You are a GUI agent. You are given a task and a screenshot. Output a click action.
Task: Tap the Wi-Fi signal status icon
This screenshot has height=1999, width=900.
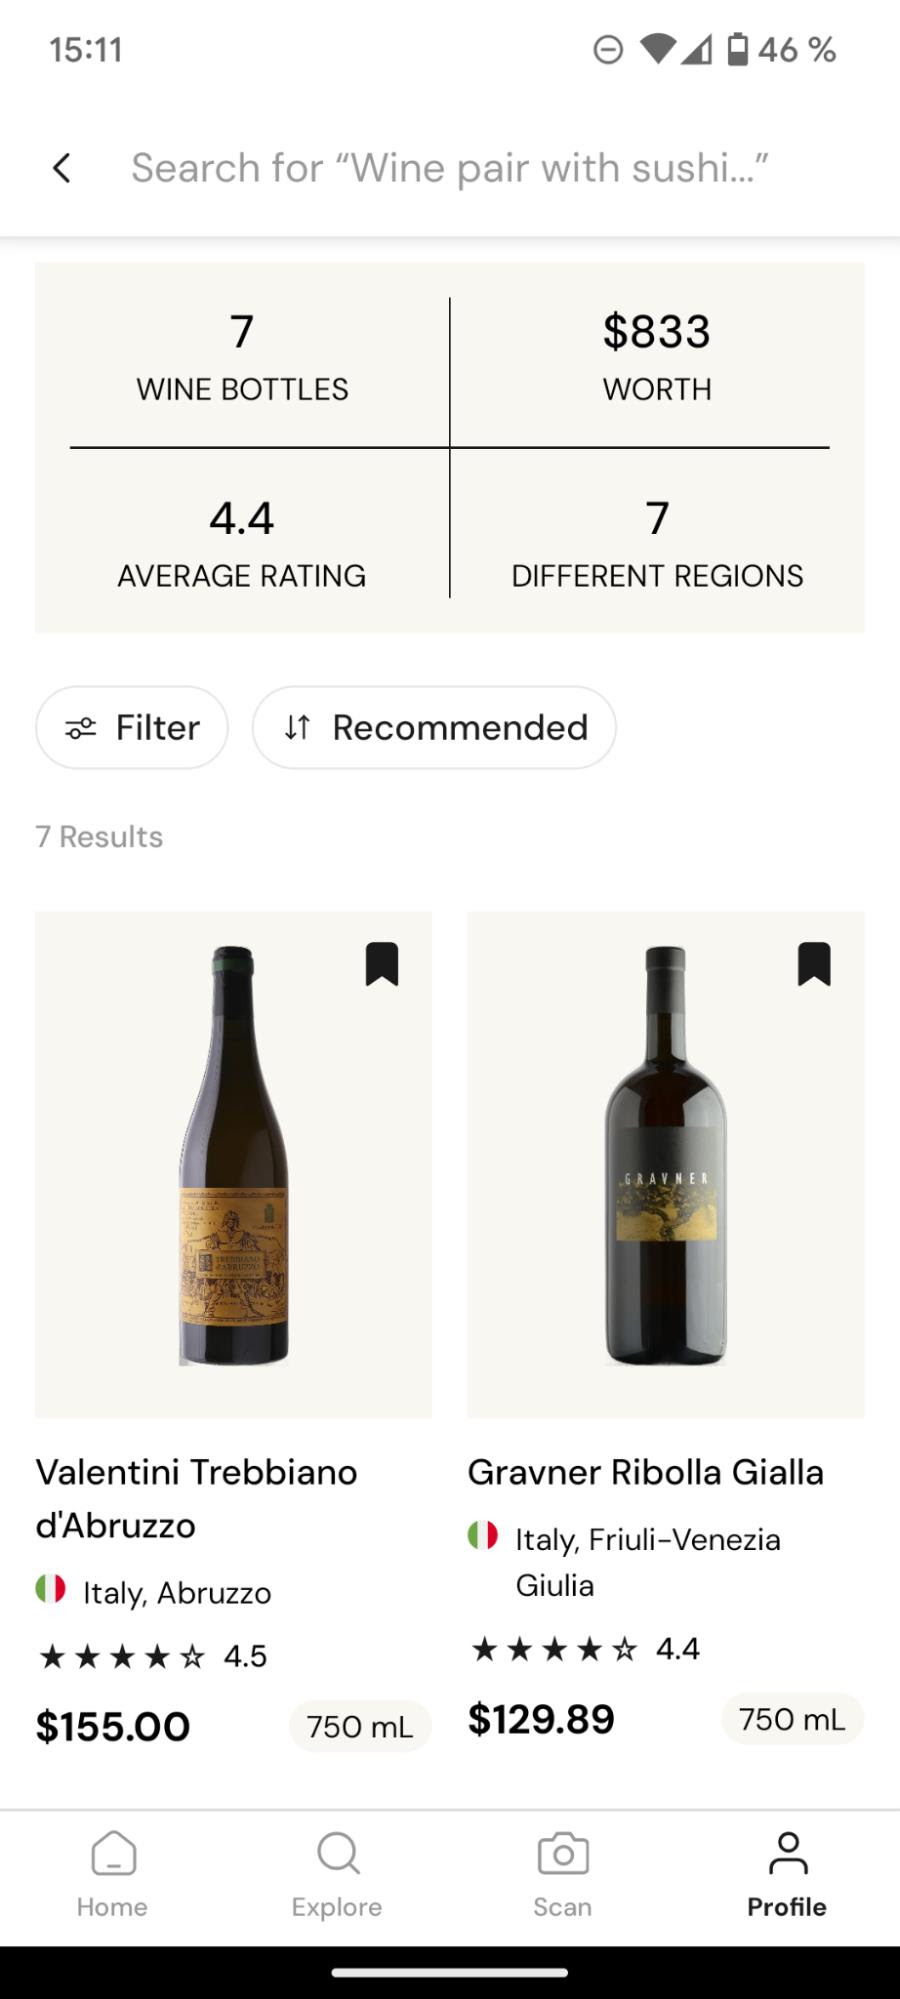coord(657,49)
